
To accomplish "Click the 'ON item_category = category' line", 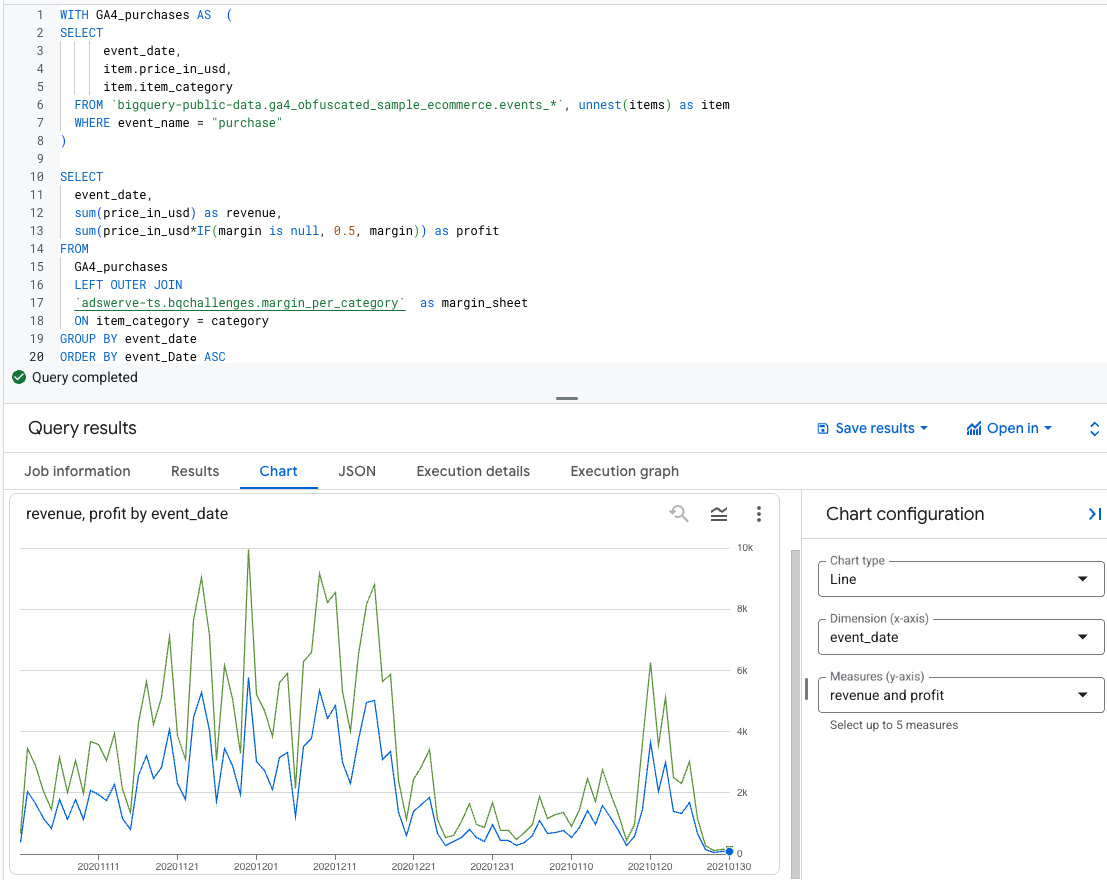I will pyautogui.click(x=172, y=321).
